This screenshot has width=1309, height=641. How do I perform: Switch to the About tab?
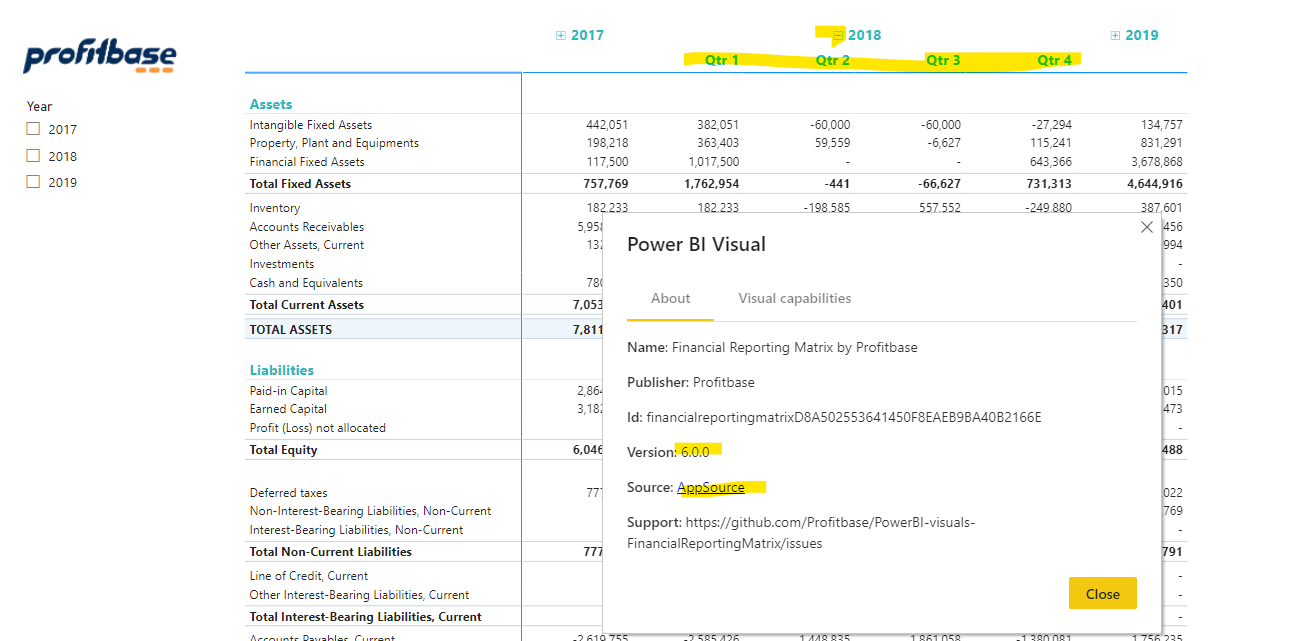[670, 298]
